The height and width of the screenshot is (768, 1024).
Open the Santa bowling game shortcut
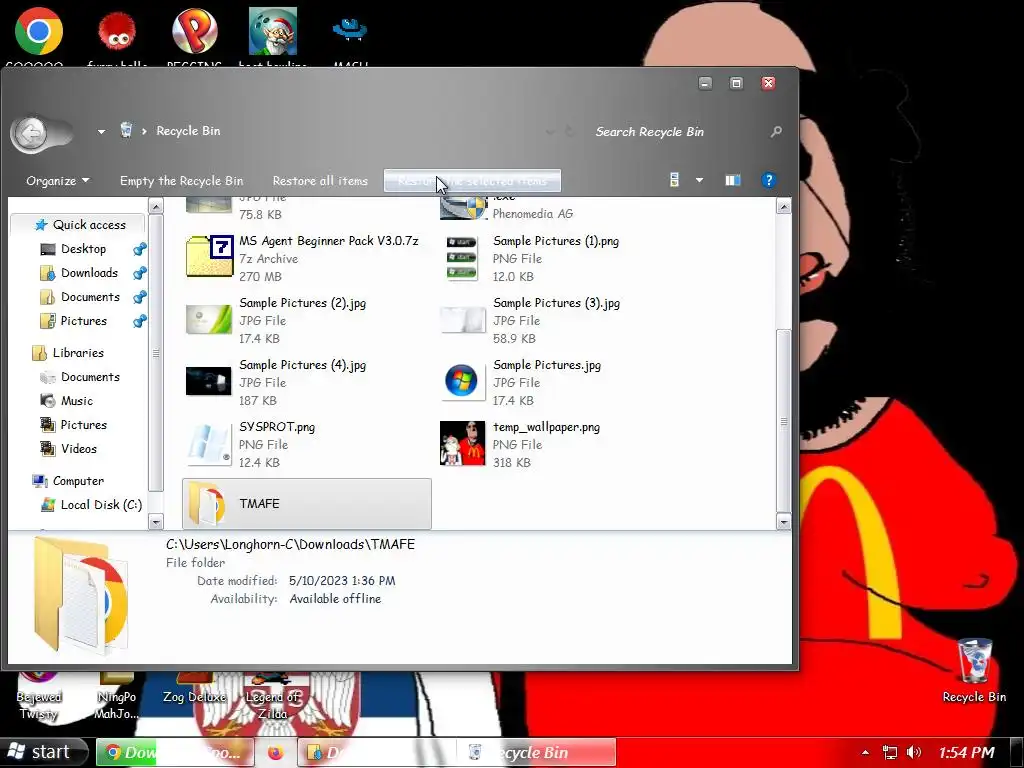[273, 31]
